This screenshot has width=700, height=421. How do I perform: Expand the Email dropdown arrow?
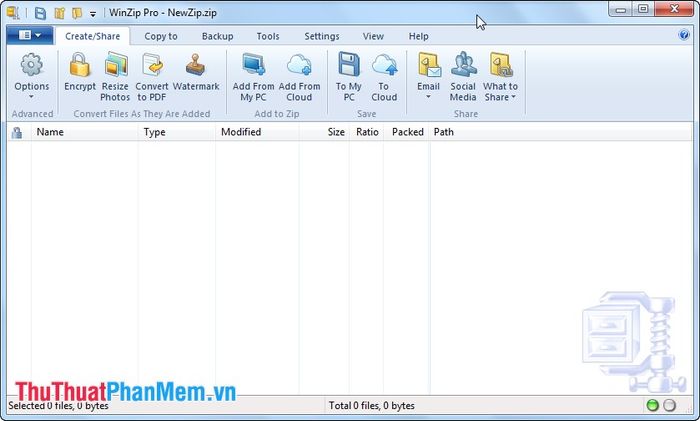coord(428,97)
